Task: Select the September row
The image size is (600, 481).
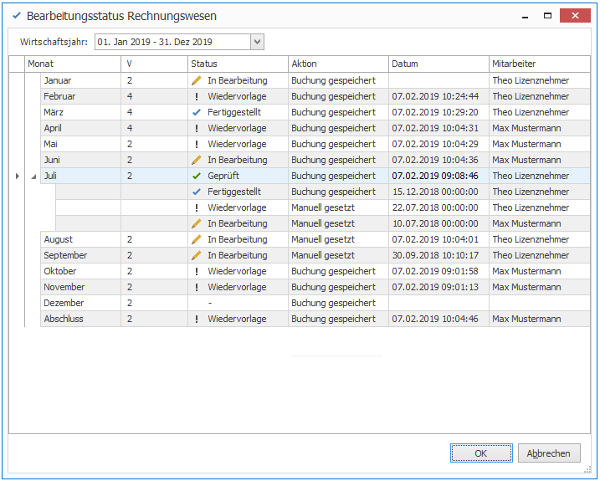Action: tap(315, 255)
